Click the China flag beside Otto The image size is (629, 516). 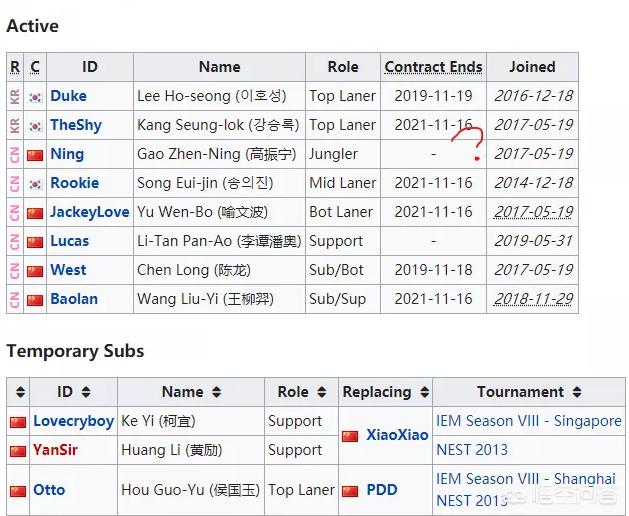click(18, 491)
